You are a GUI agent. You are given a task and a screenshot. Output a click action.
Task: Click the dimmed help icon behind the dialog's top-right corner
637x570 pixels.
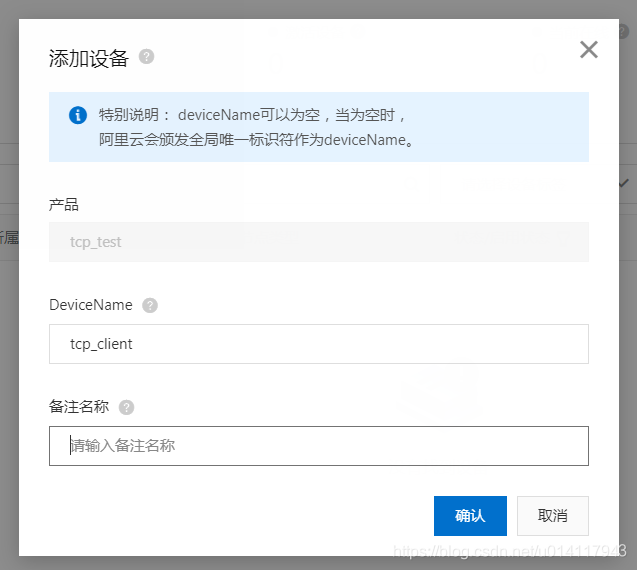pyautogui.click(x=624, y=31)
